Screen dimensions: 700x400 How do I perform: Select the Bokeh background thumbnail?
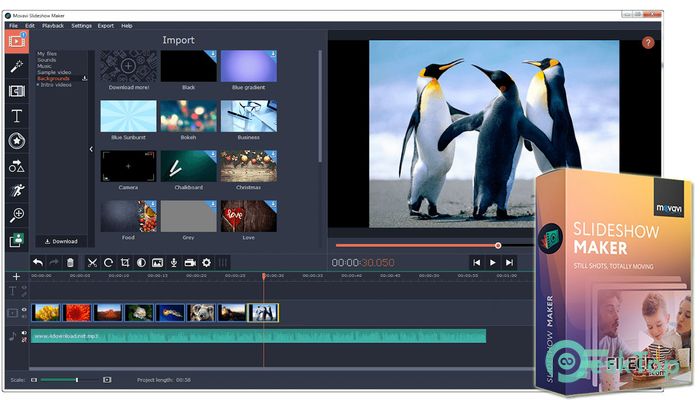click(x=188, y=116)
